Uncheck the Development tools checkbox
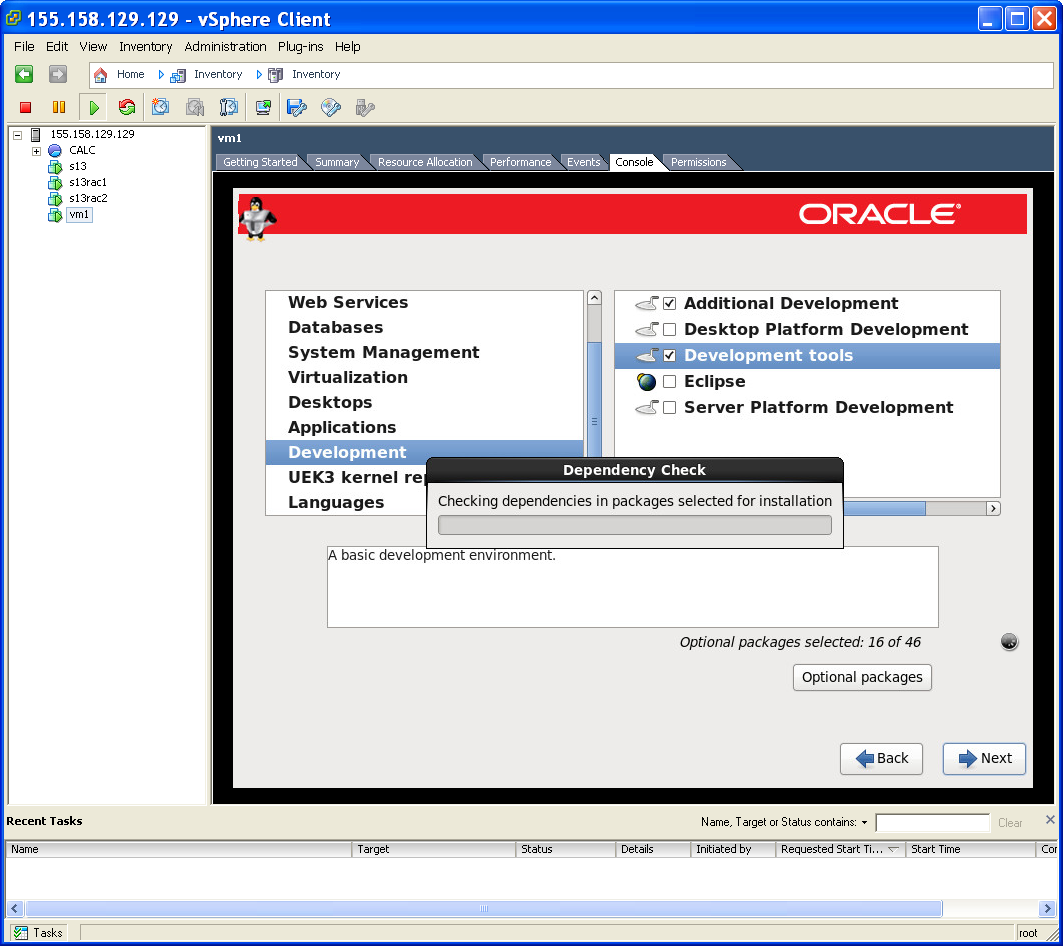The height and width of the screenshot is (946, 1063). 669,355
